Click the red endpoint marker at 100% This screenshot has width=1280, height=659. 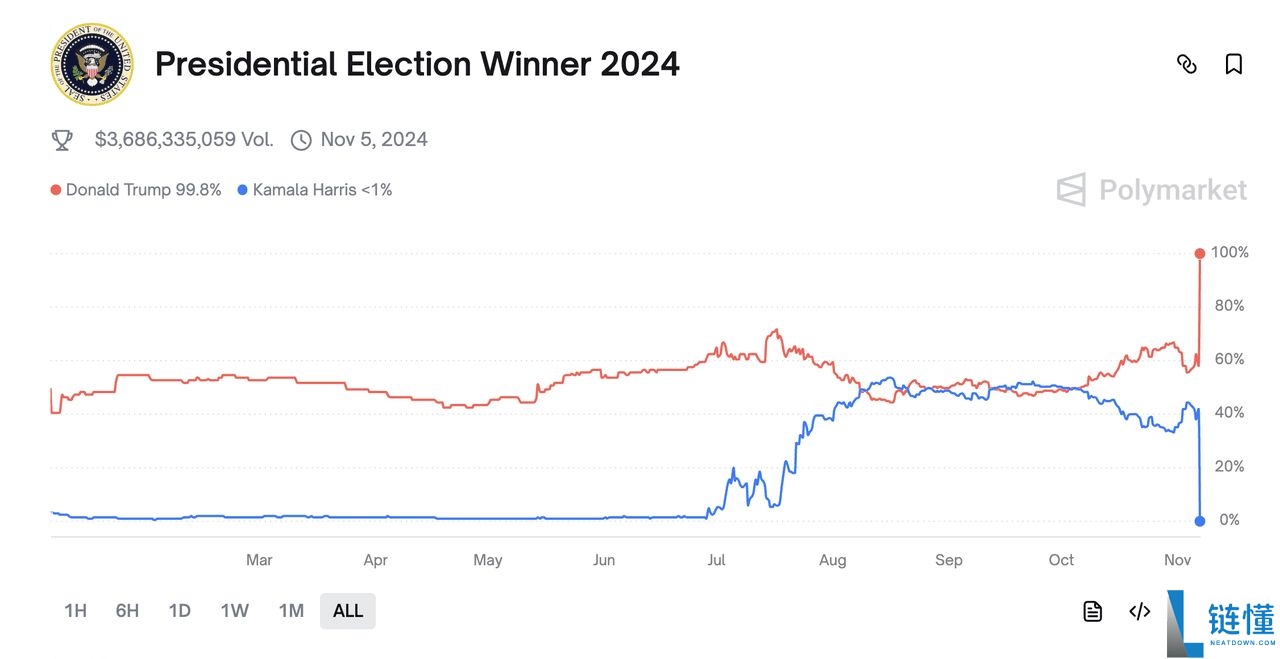[1199, 253]
